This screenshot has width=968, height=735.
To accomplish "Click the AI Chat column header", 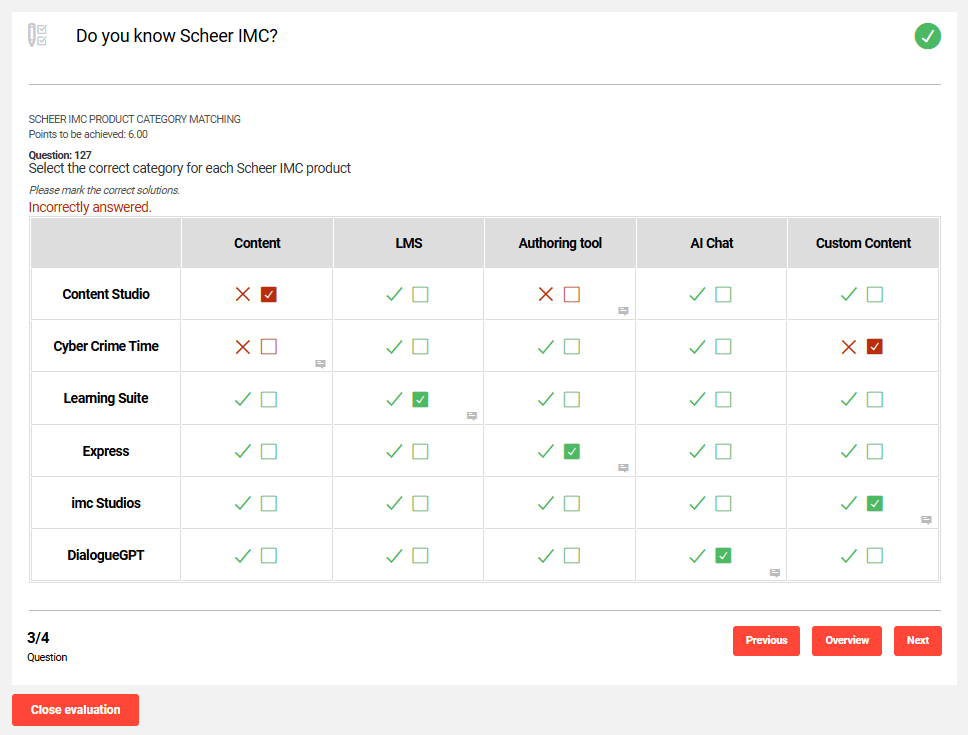I will point(712,243).
